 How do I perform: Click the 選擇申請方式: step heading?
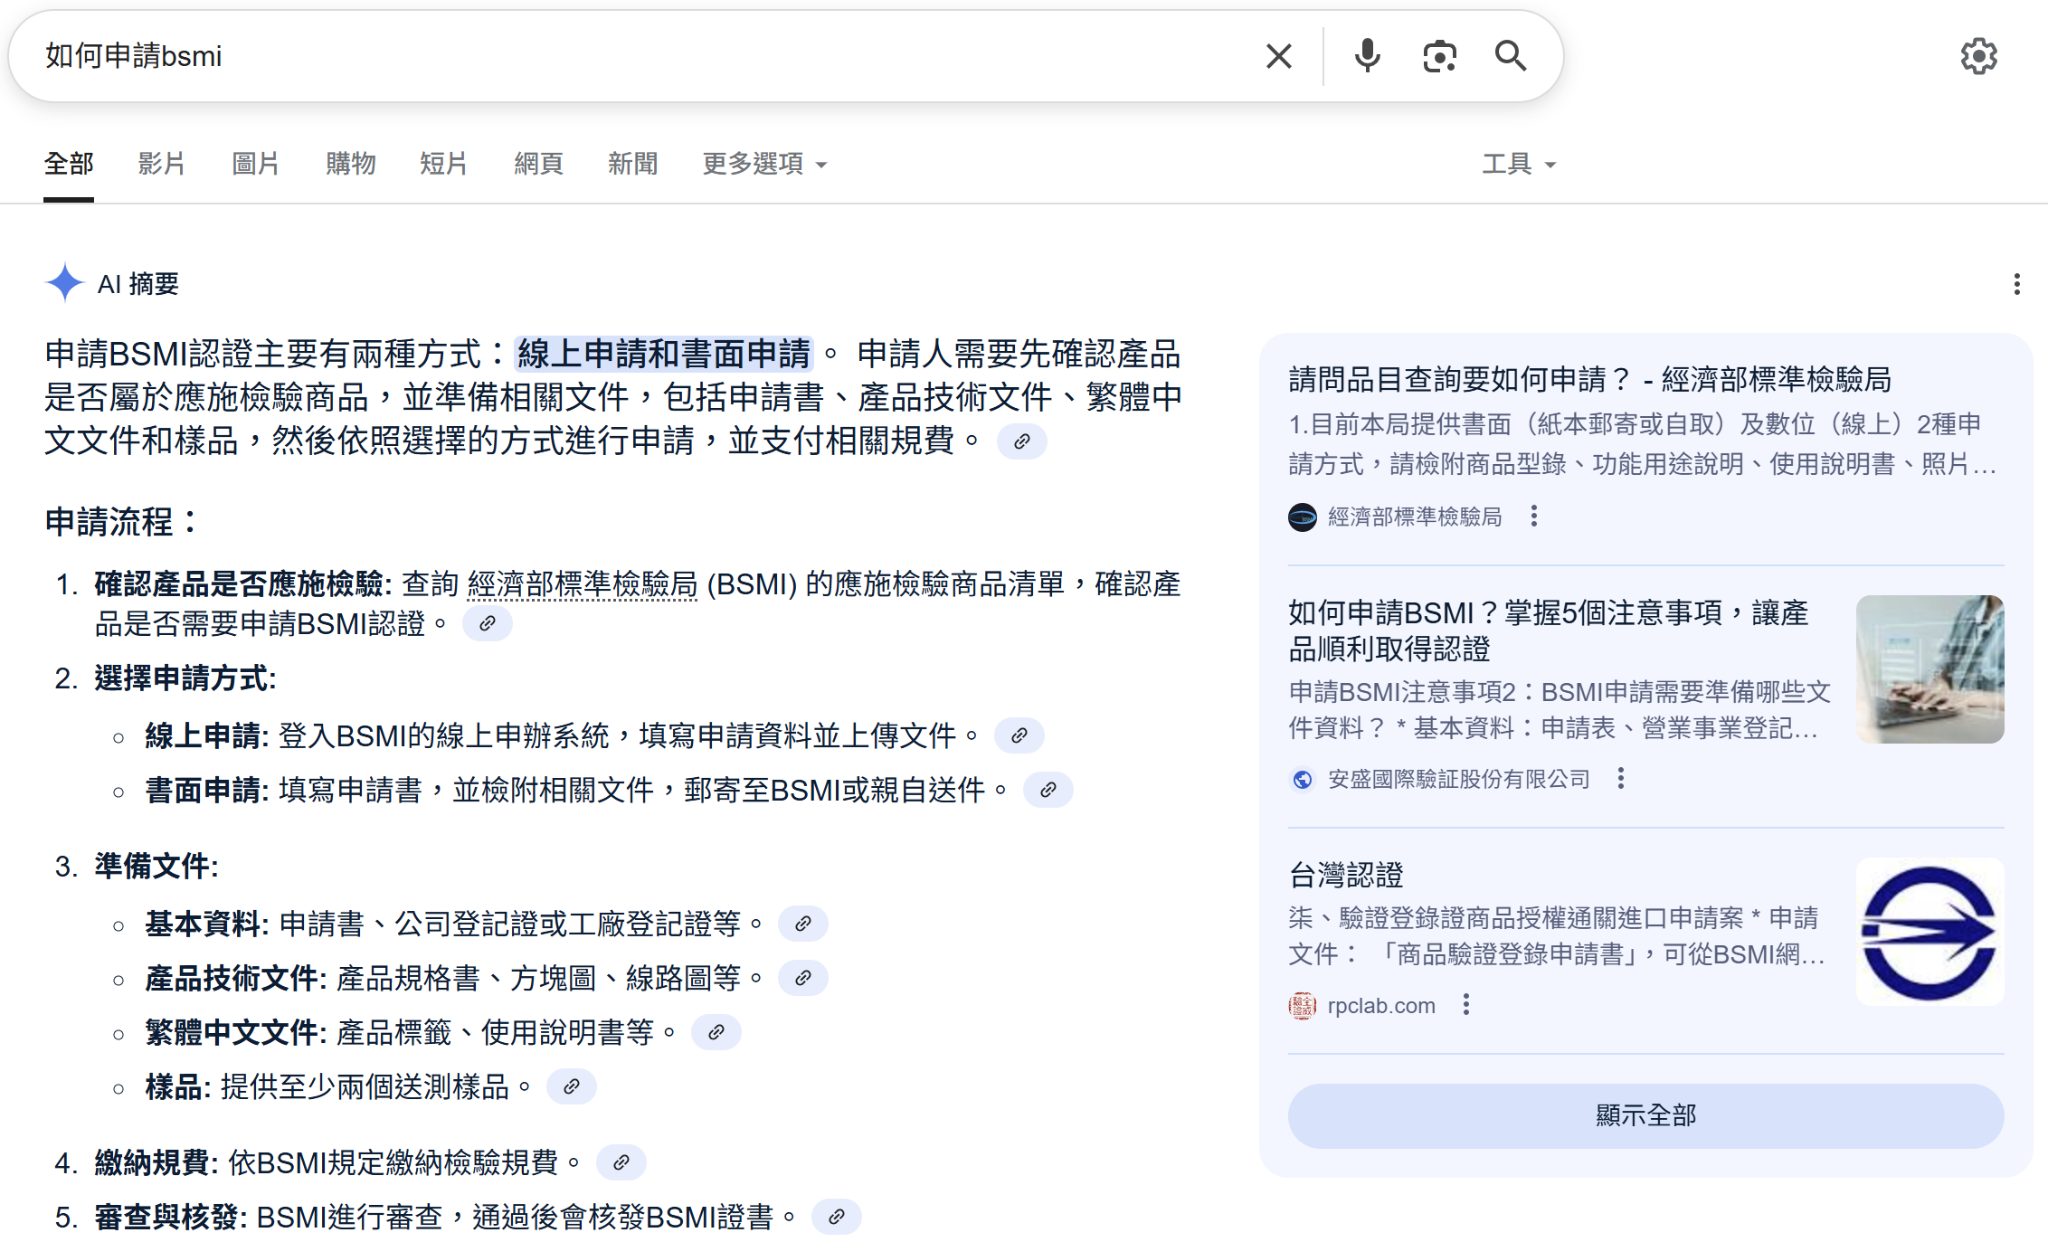point(185,678)
